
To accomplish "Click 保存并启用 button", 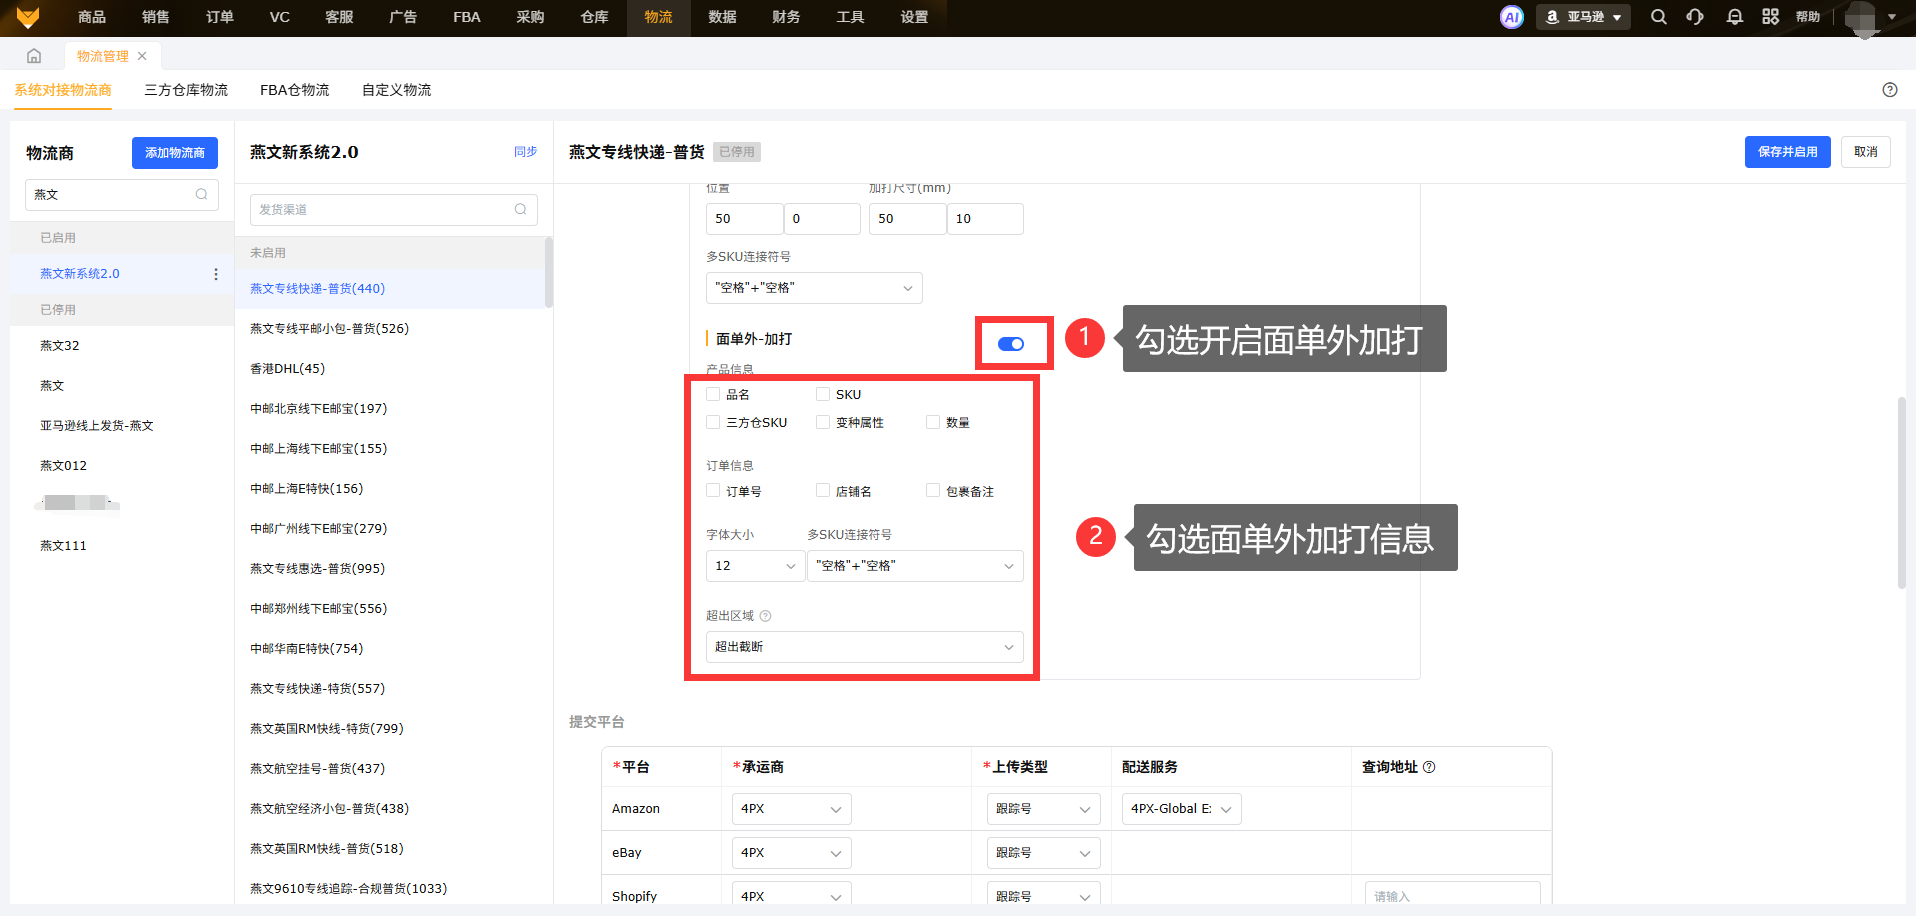I will pos(1787,152).
